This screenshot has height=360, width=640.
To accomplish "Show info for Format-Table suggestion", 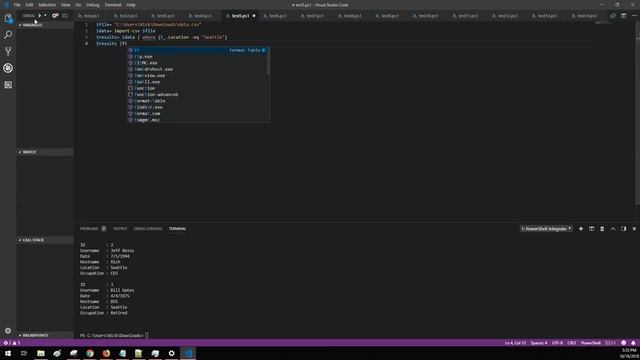I will tap(264, 50).
